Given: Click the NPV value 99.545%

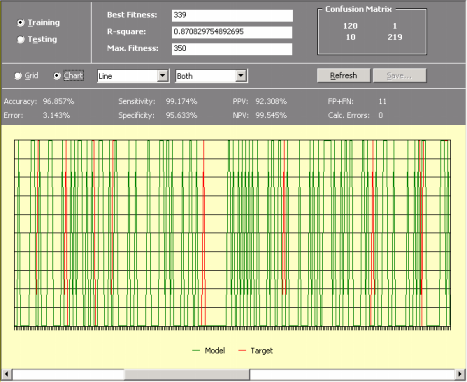Looking at the screenshot, I should pyautogui.click(x=271, y=115).
